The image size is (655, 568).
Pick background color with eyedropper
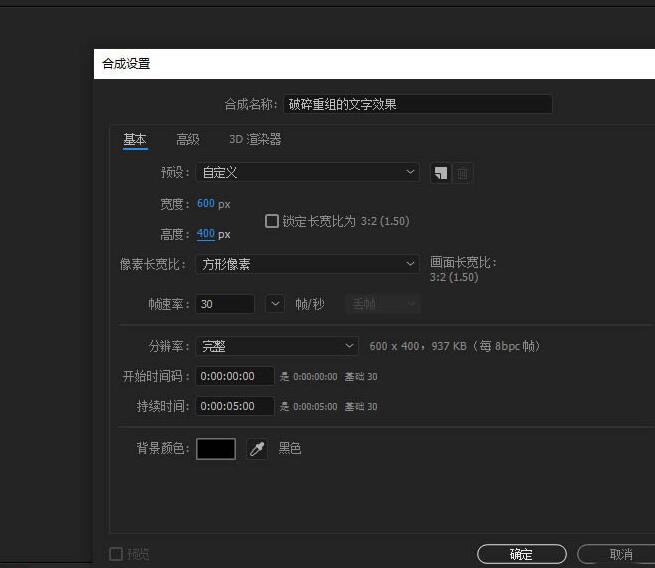(x=257, y=449)
